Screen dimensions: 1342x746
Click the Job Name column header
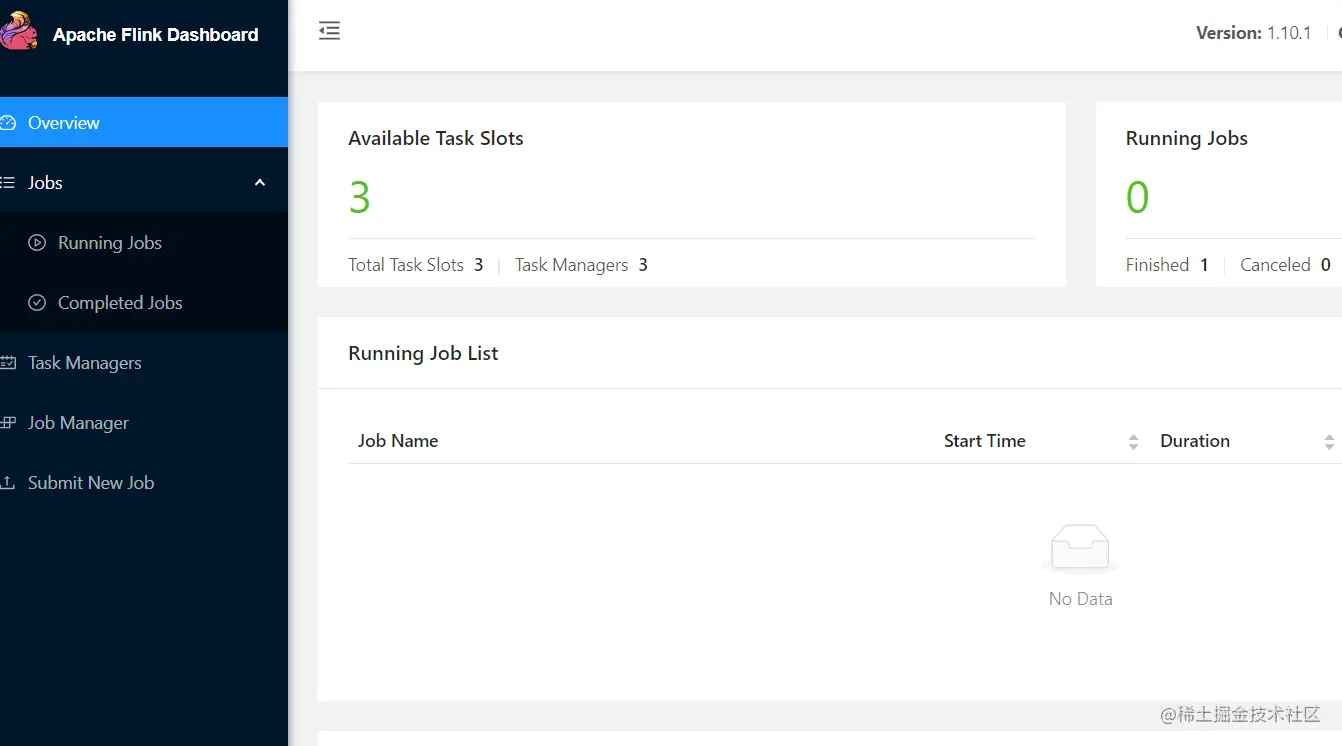coord(398,441)
